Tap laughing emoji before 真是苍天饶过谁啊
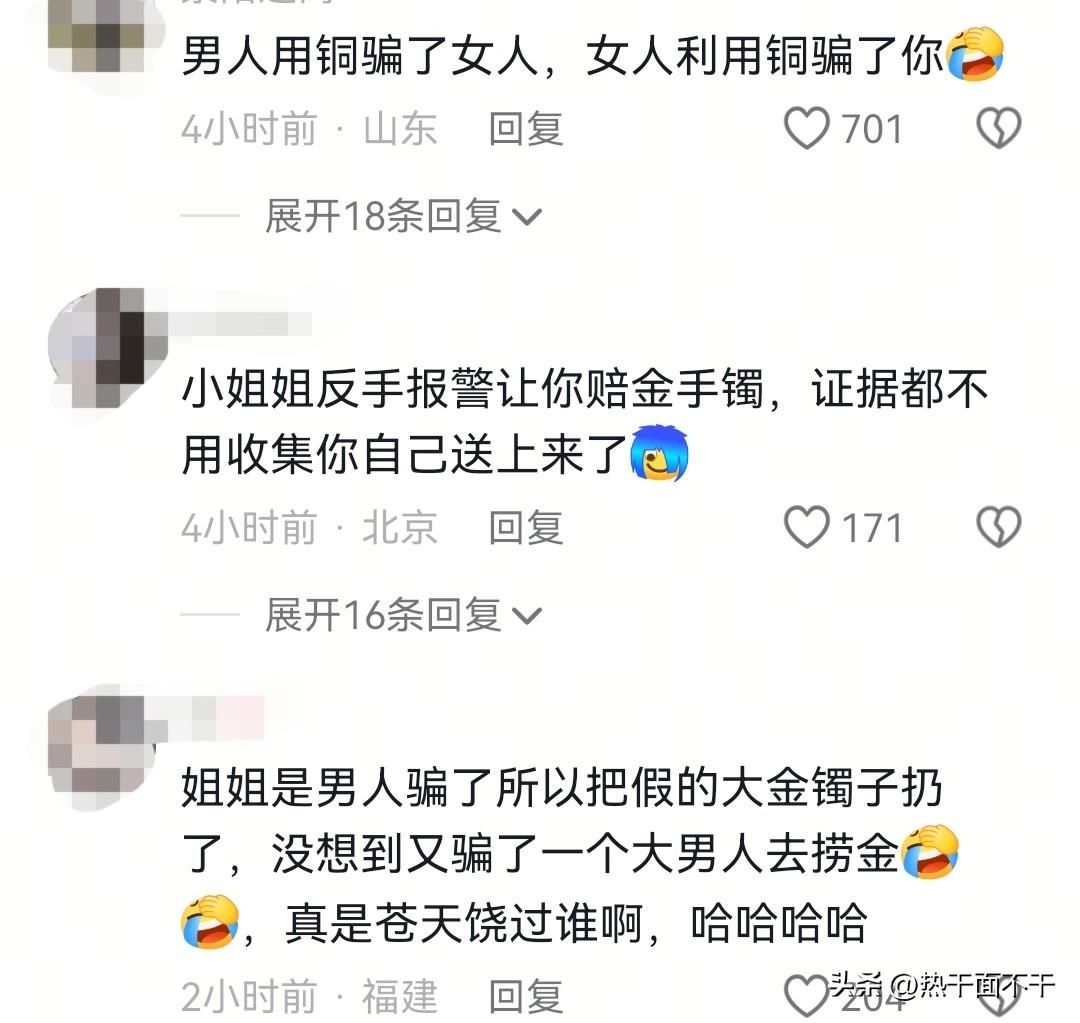The width and height of the screenshot is (1080, 1023). [x=210, y=922]
